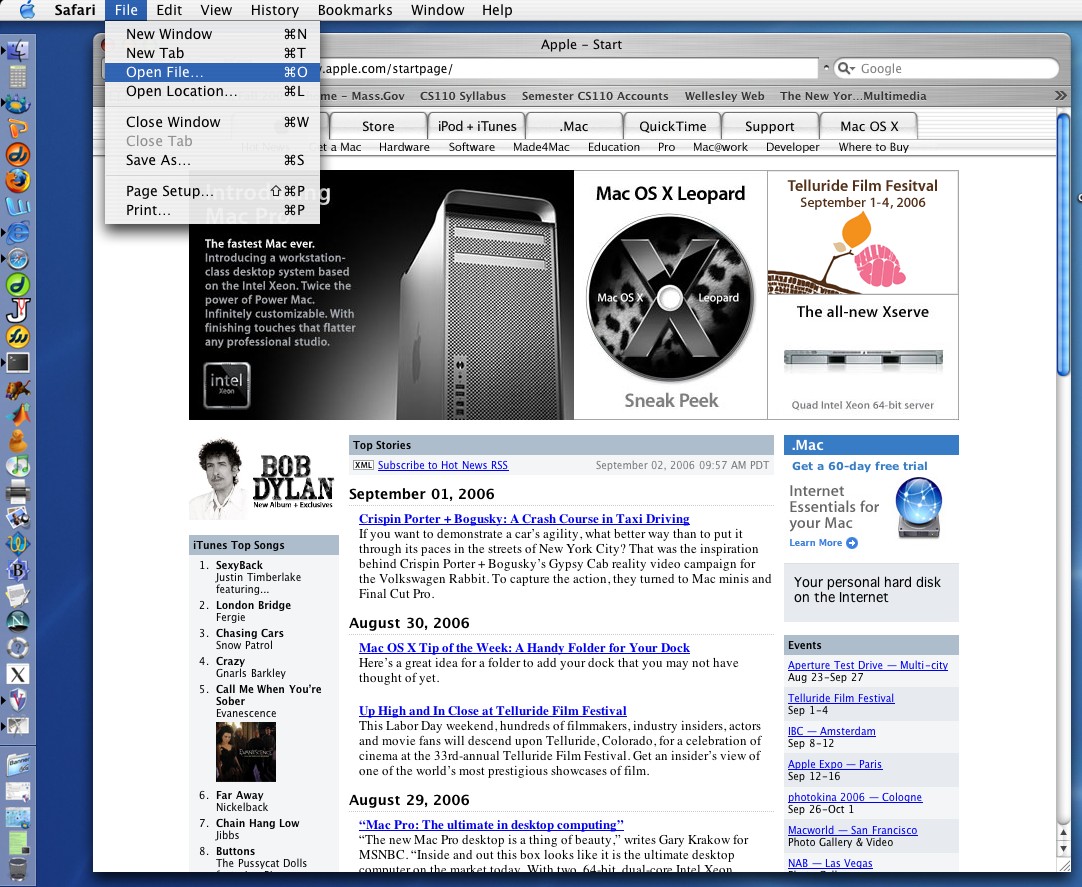Click the XML RSS badge icon
This screenshot has width=1082, height=887.
click(363, 465)
